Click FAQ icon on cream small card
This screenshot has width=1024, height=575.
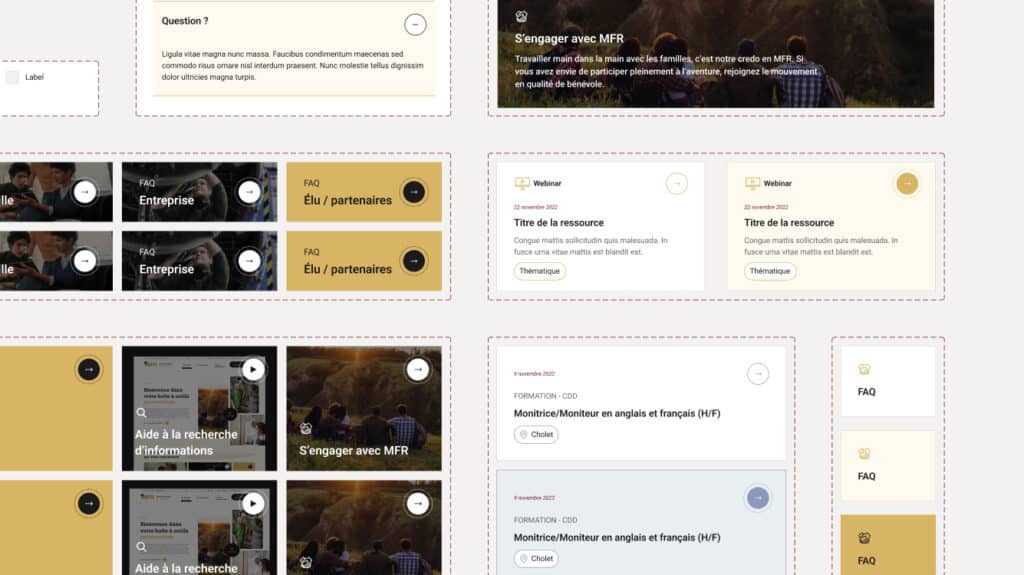point(864,454)
